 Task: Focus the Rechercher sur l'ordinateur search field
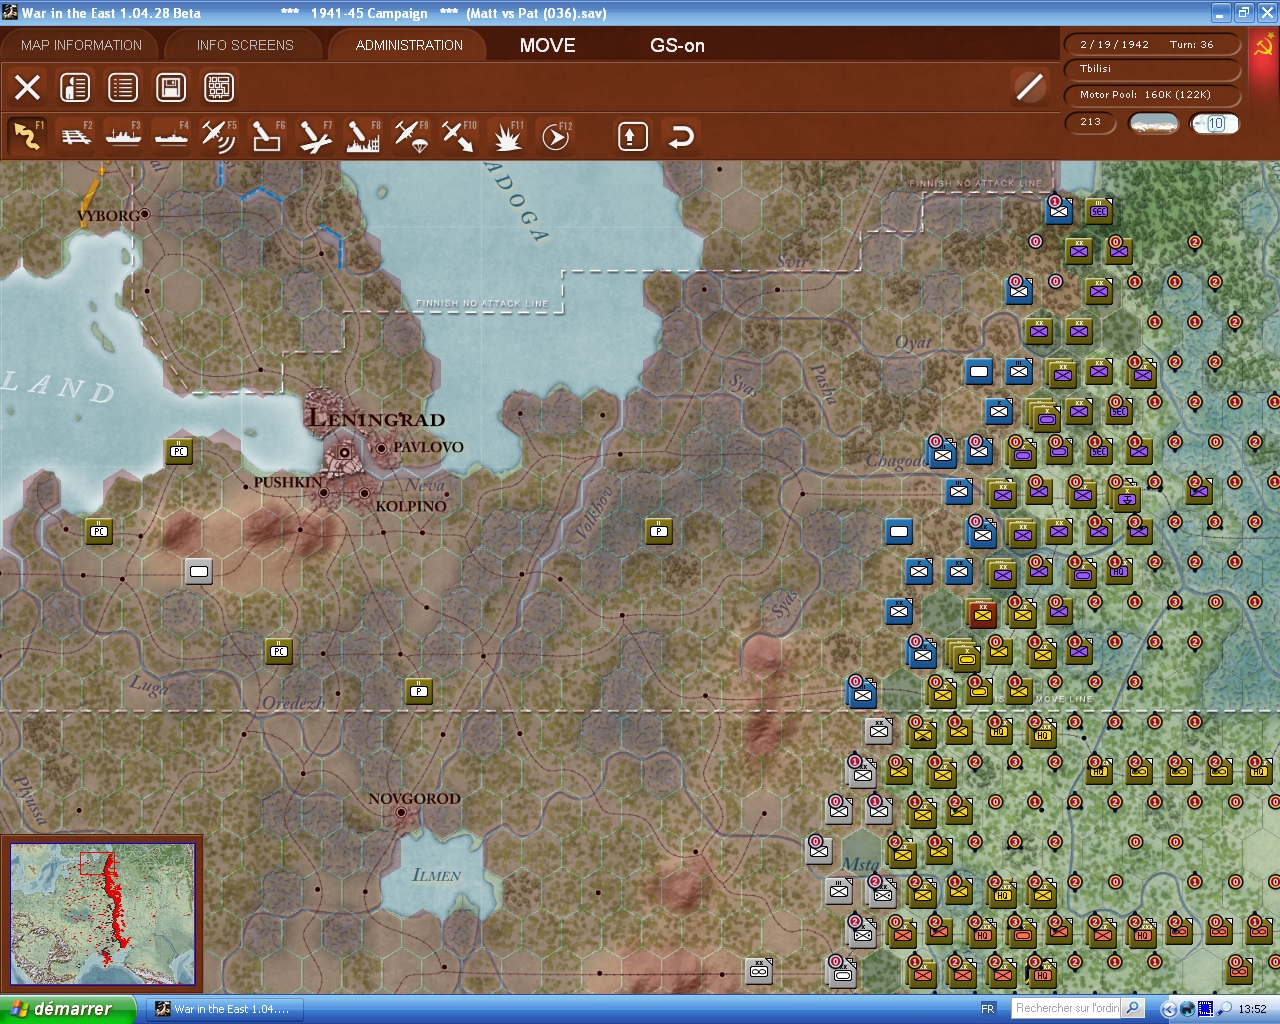(x=1067, y=1008)
